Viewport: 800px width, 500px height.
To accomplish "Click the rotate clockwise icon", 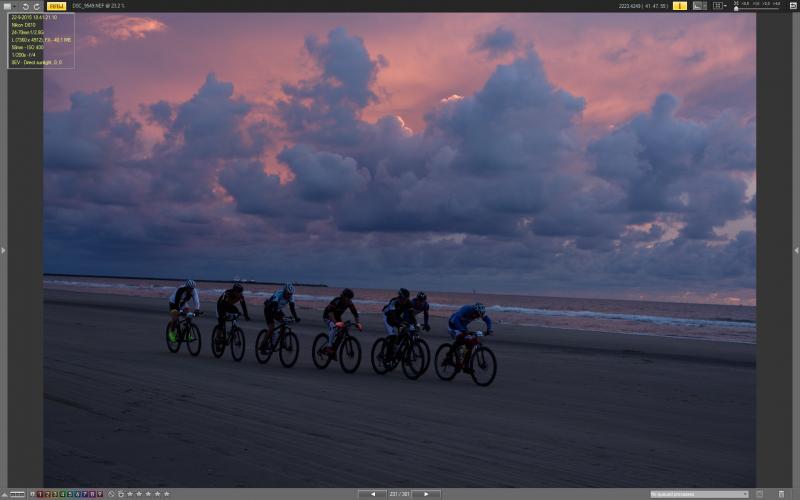I will [37, 6].
